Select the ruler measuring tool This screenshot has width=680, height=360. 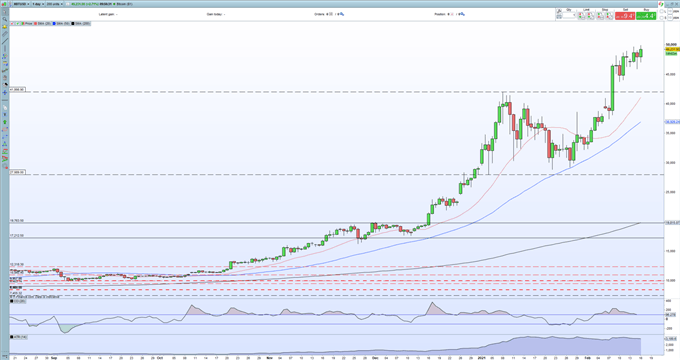click(5, 34)
